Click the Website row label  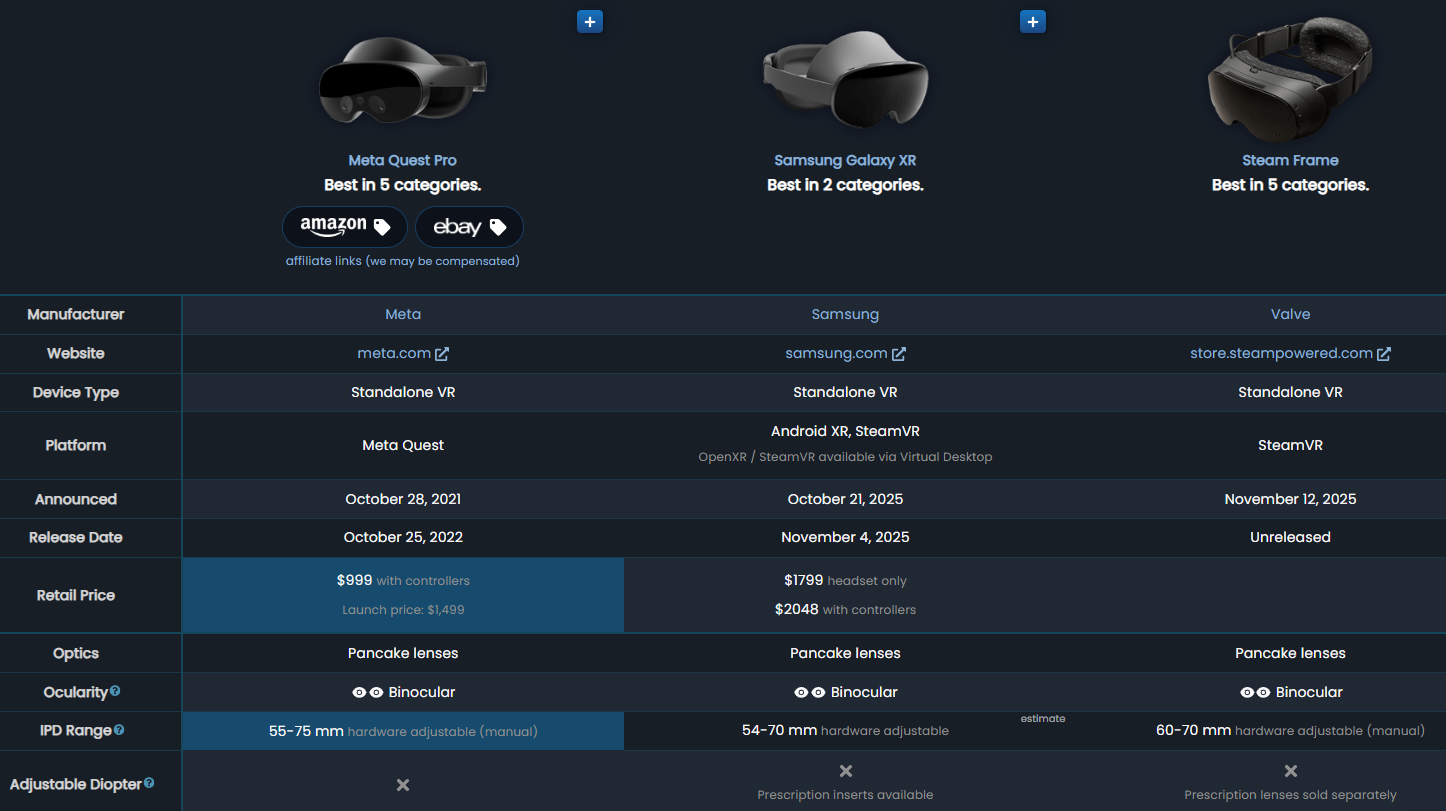[76, 353]
